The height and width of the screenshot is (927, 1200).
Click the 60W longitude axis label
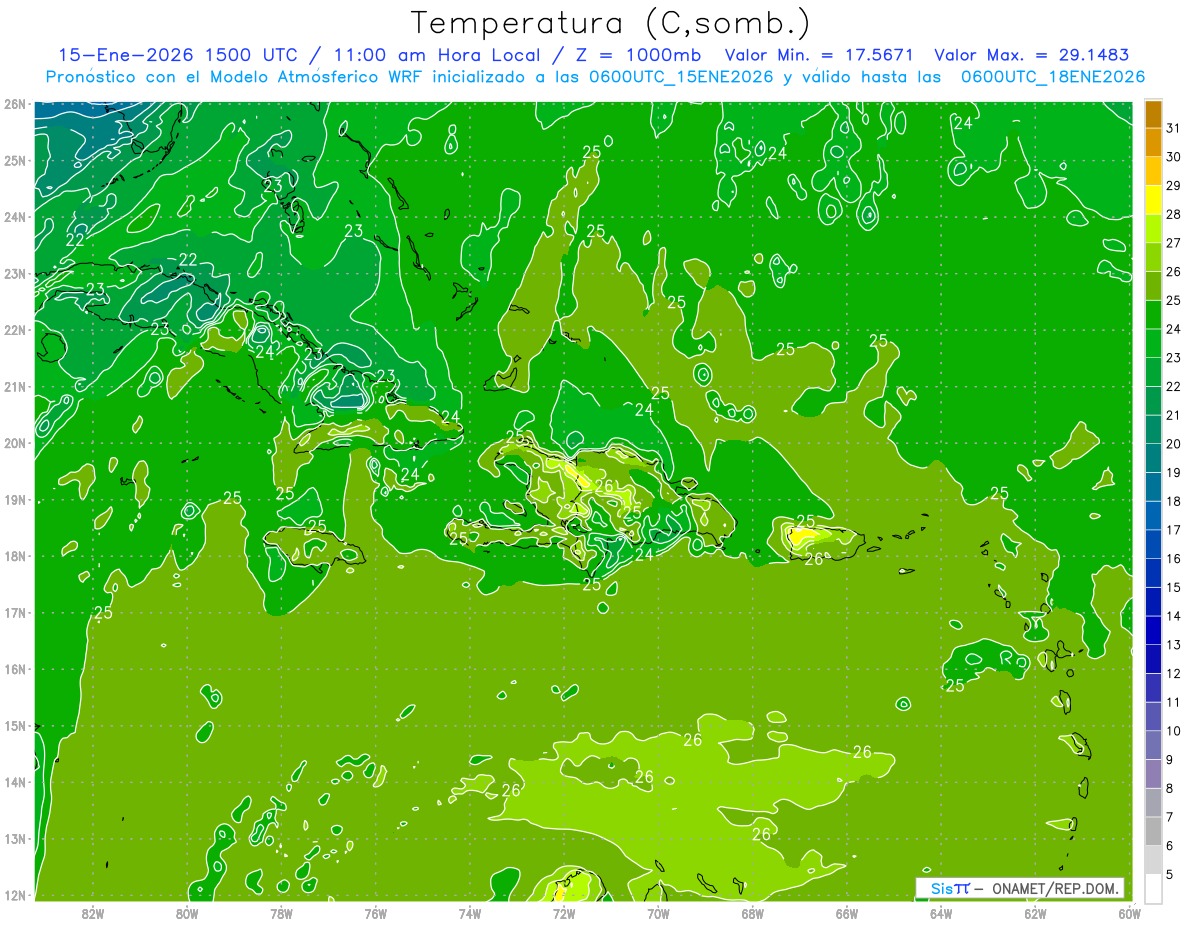(x=1129, y=913)
